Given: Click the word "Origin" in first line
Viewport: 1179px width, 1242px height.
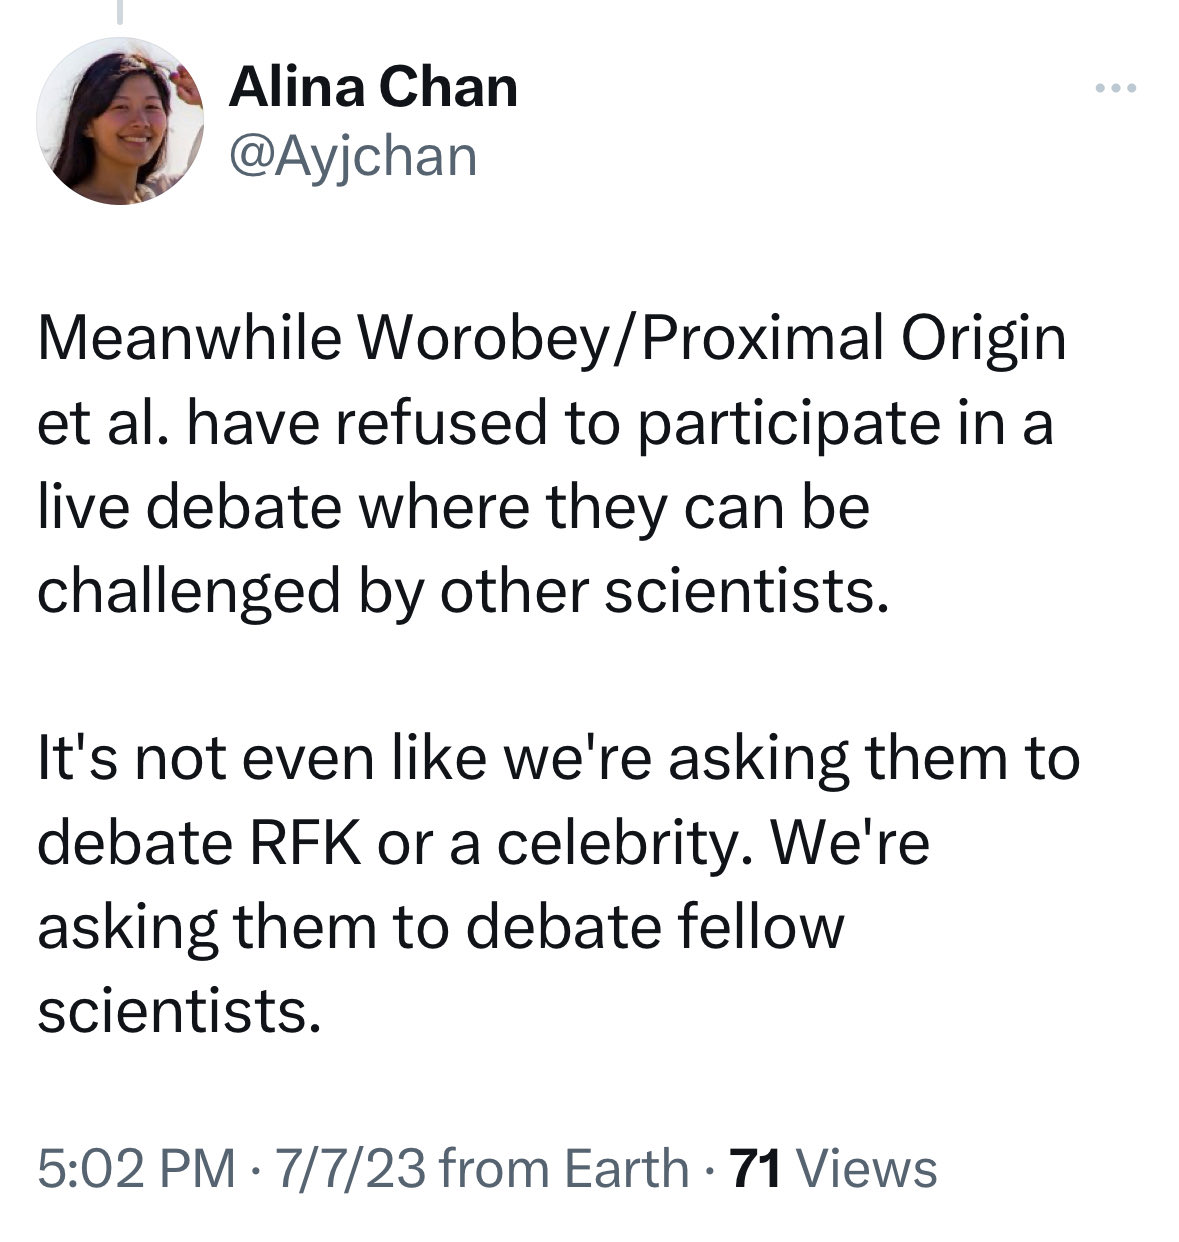Looking at the screenshot, I should point(984,339).
